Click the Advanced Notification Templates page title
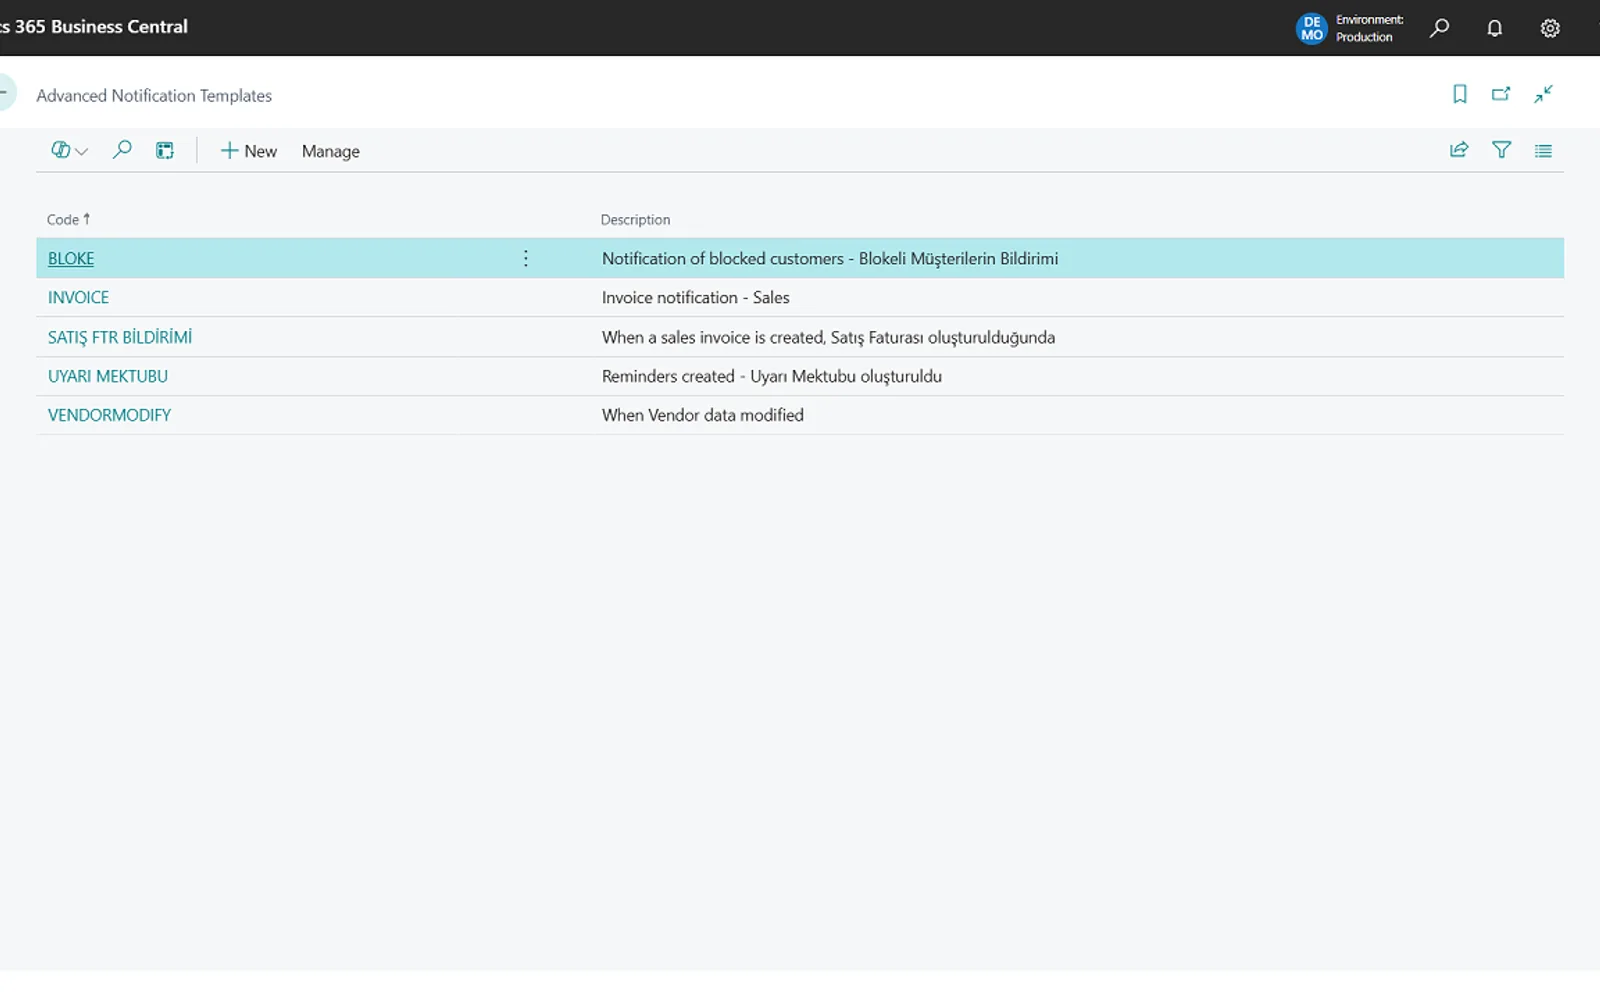 tap(154, 96)
